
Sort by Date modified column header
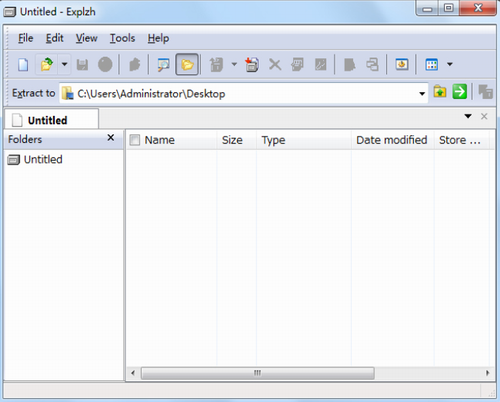click(x=392, y=140)
